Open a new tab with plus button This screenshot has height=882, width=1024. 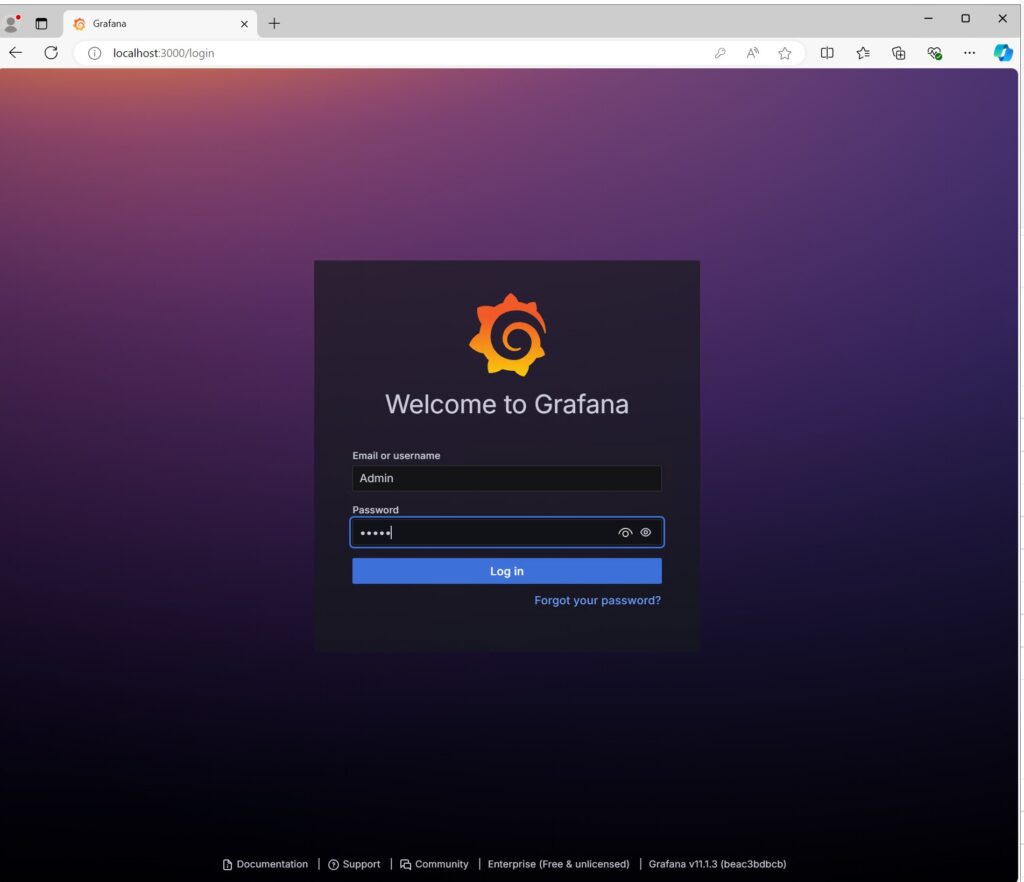[274, 23]
